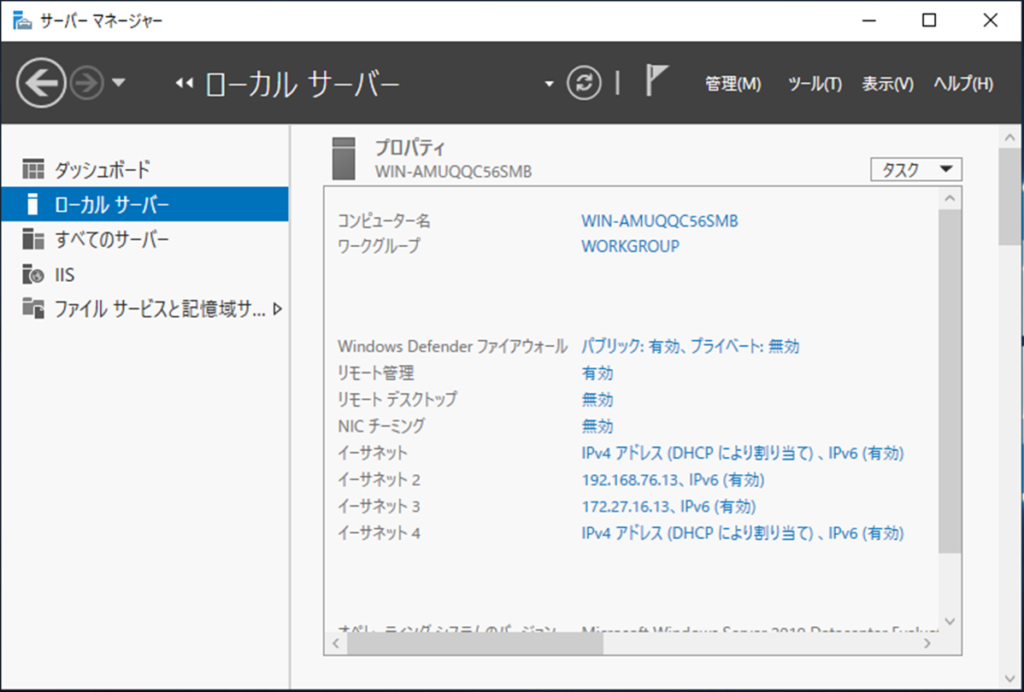Open the ツール(T) menu
Image resolution: width=1024 pixels, height=692 pixels.
(814, 84)
